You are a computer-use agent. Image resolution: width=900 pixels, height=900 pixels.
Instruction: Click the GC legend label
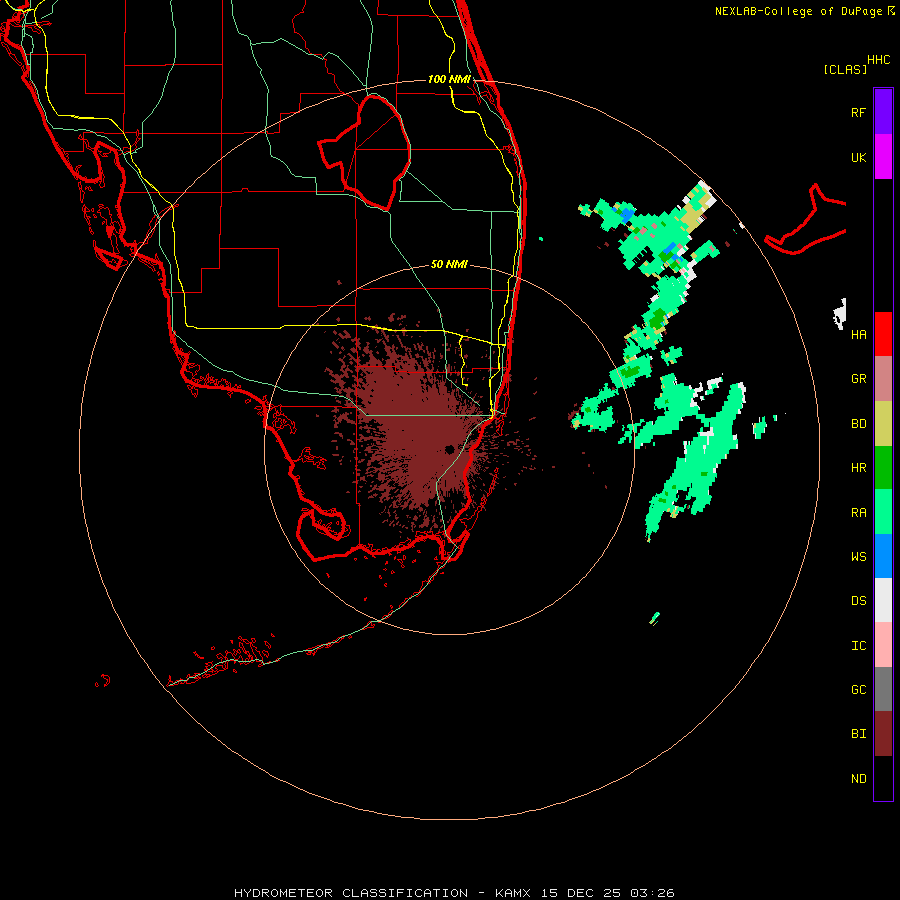tap(858, 689)
